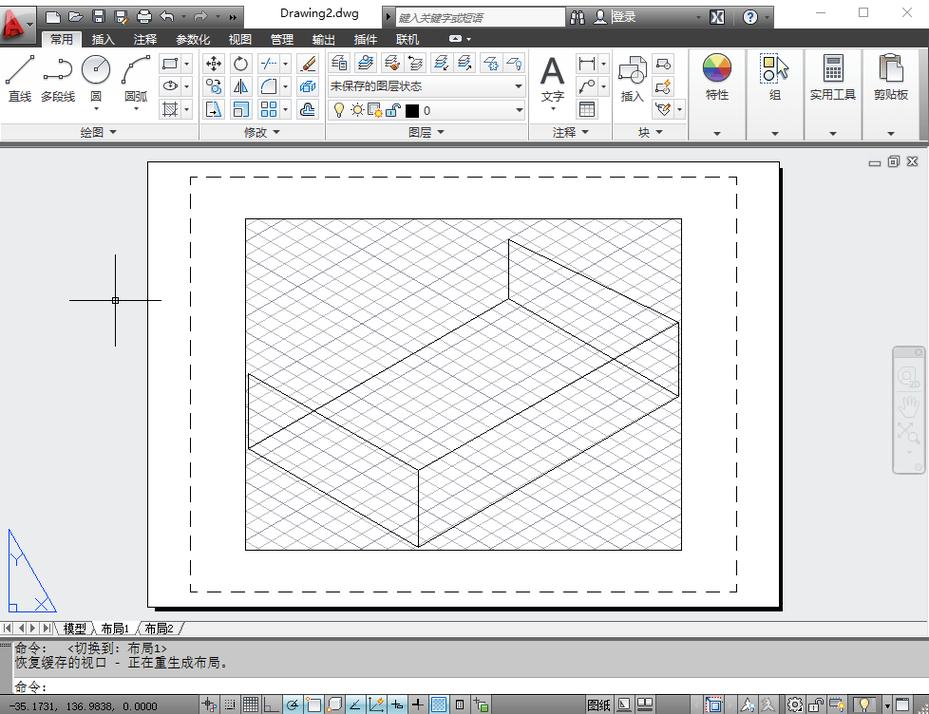This screenshot has height=714, width=929.
Task: Open the 模型 layout tab
Action: [75, 628]
